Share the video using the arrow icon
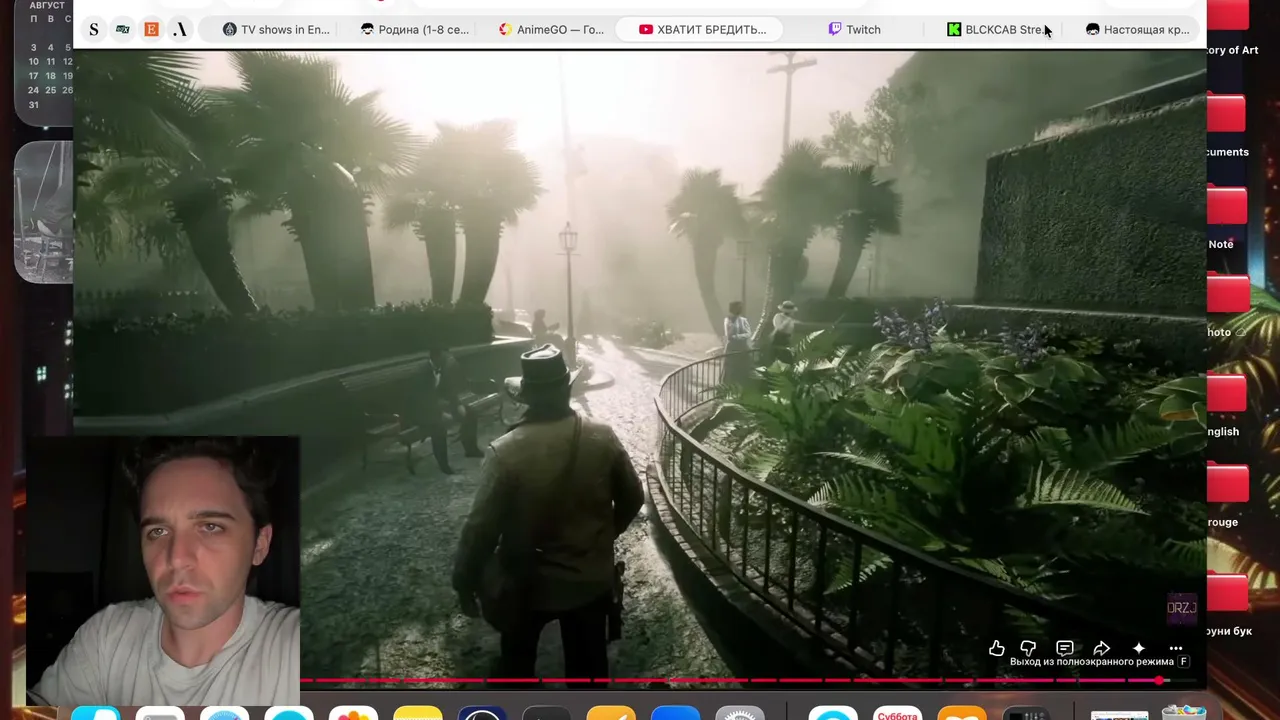 tap(1101, 648)
